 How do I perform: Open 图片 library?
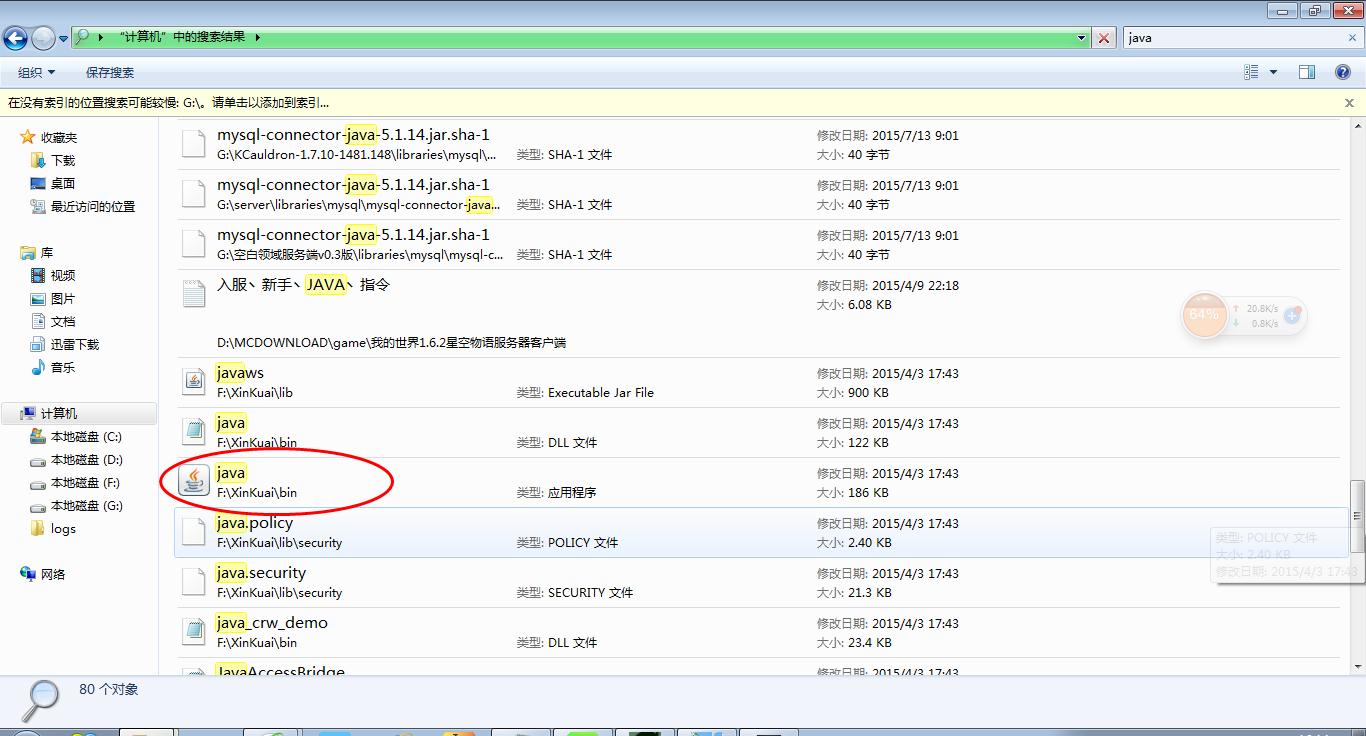pos(63,298)
